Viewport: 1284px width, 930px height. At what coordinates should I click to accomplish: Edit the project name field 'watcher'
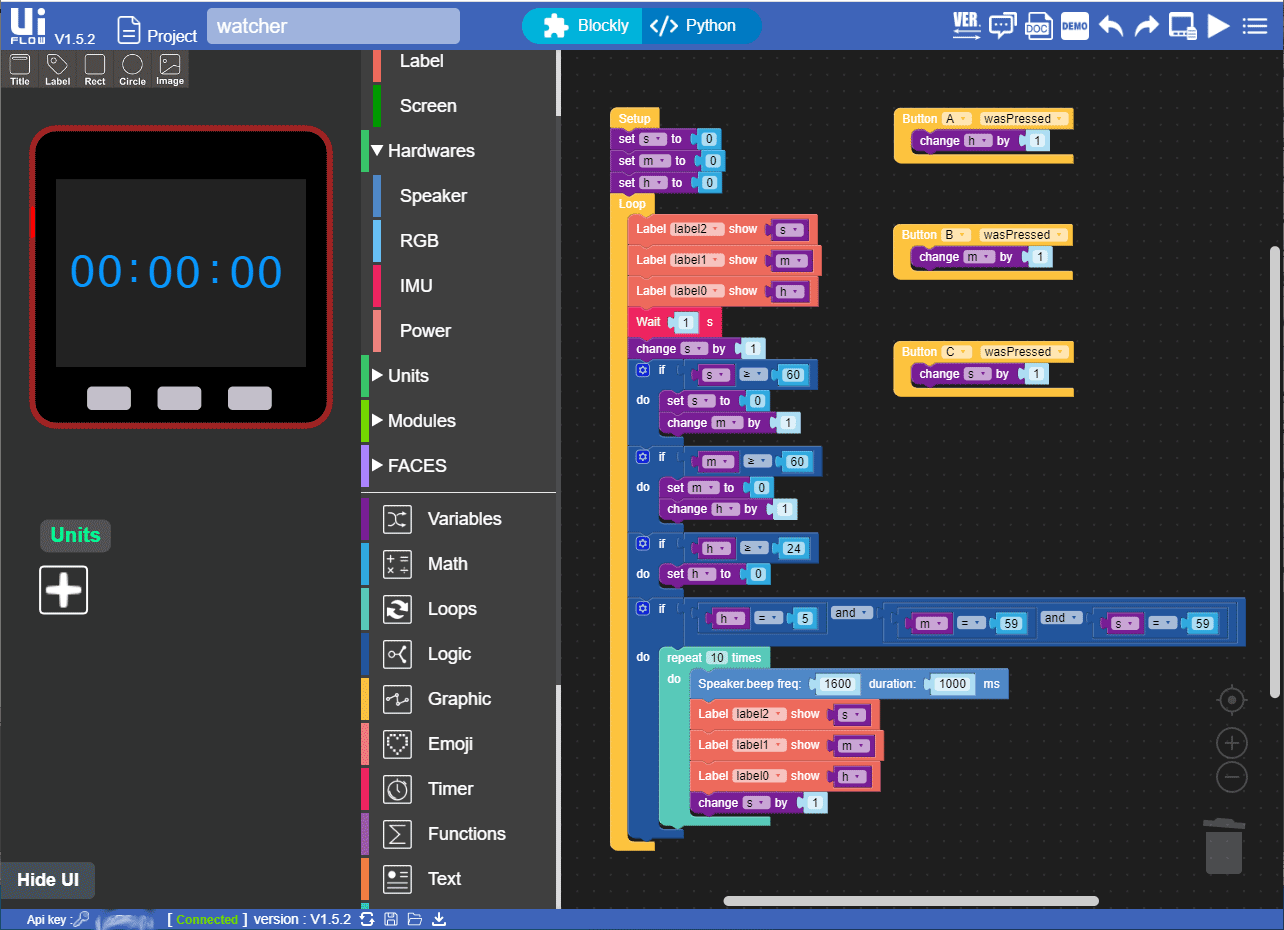point(333,26)
